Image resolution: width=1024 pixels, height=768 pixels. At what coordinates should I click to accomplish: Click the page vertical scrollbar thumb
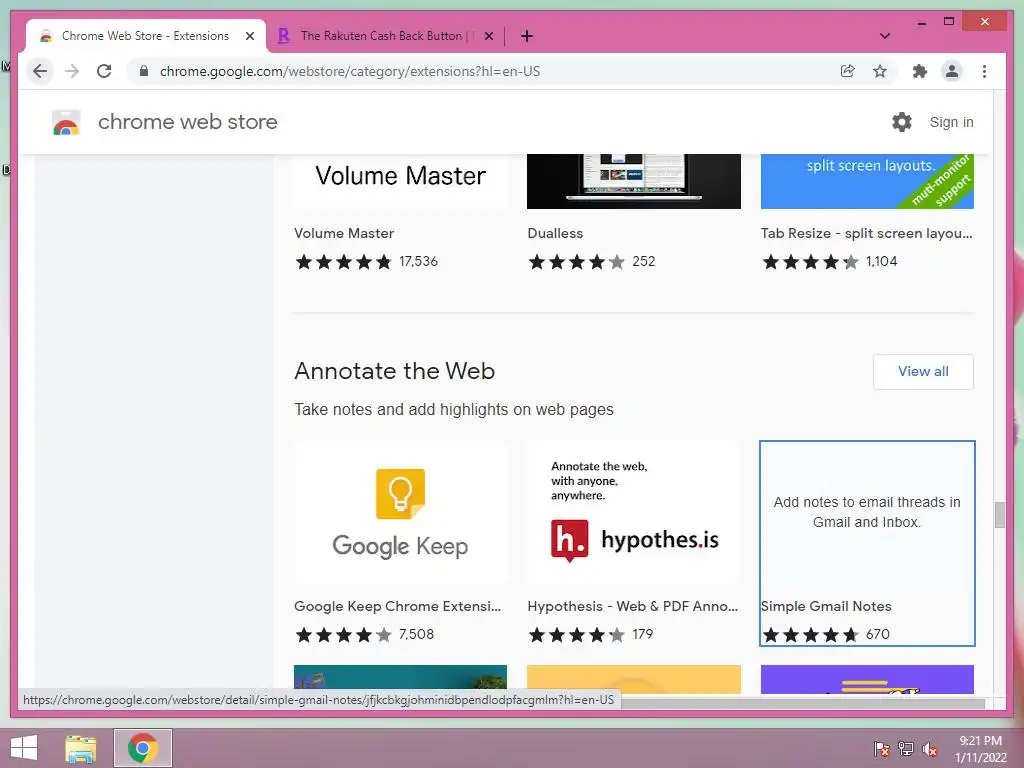[x=1000, y=515]
